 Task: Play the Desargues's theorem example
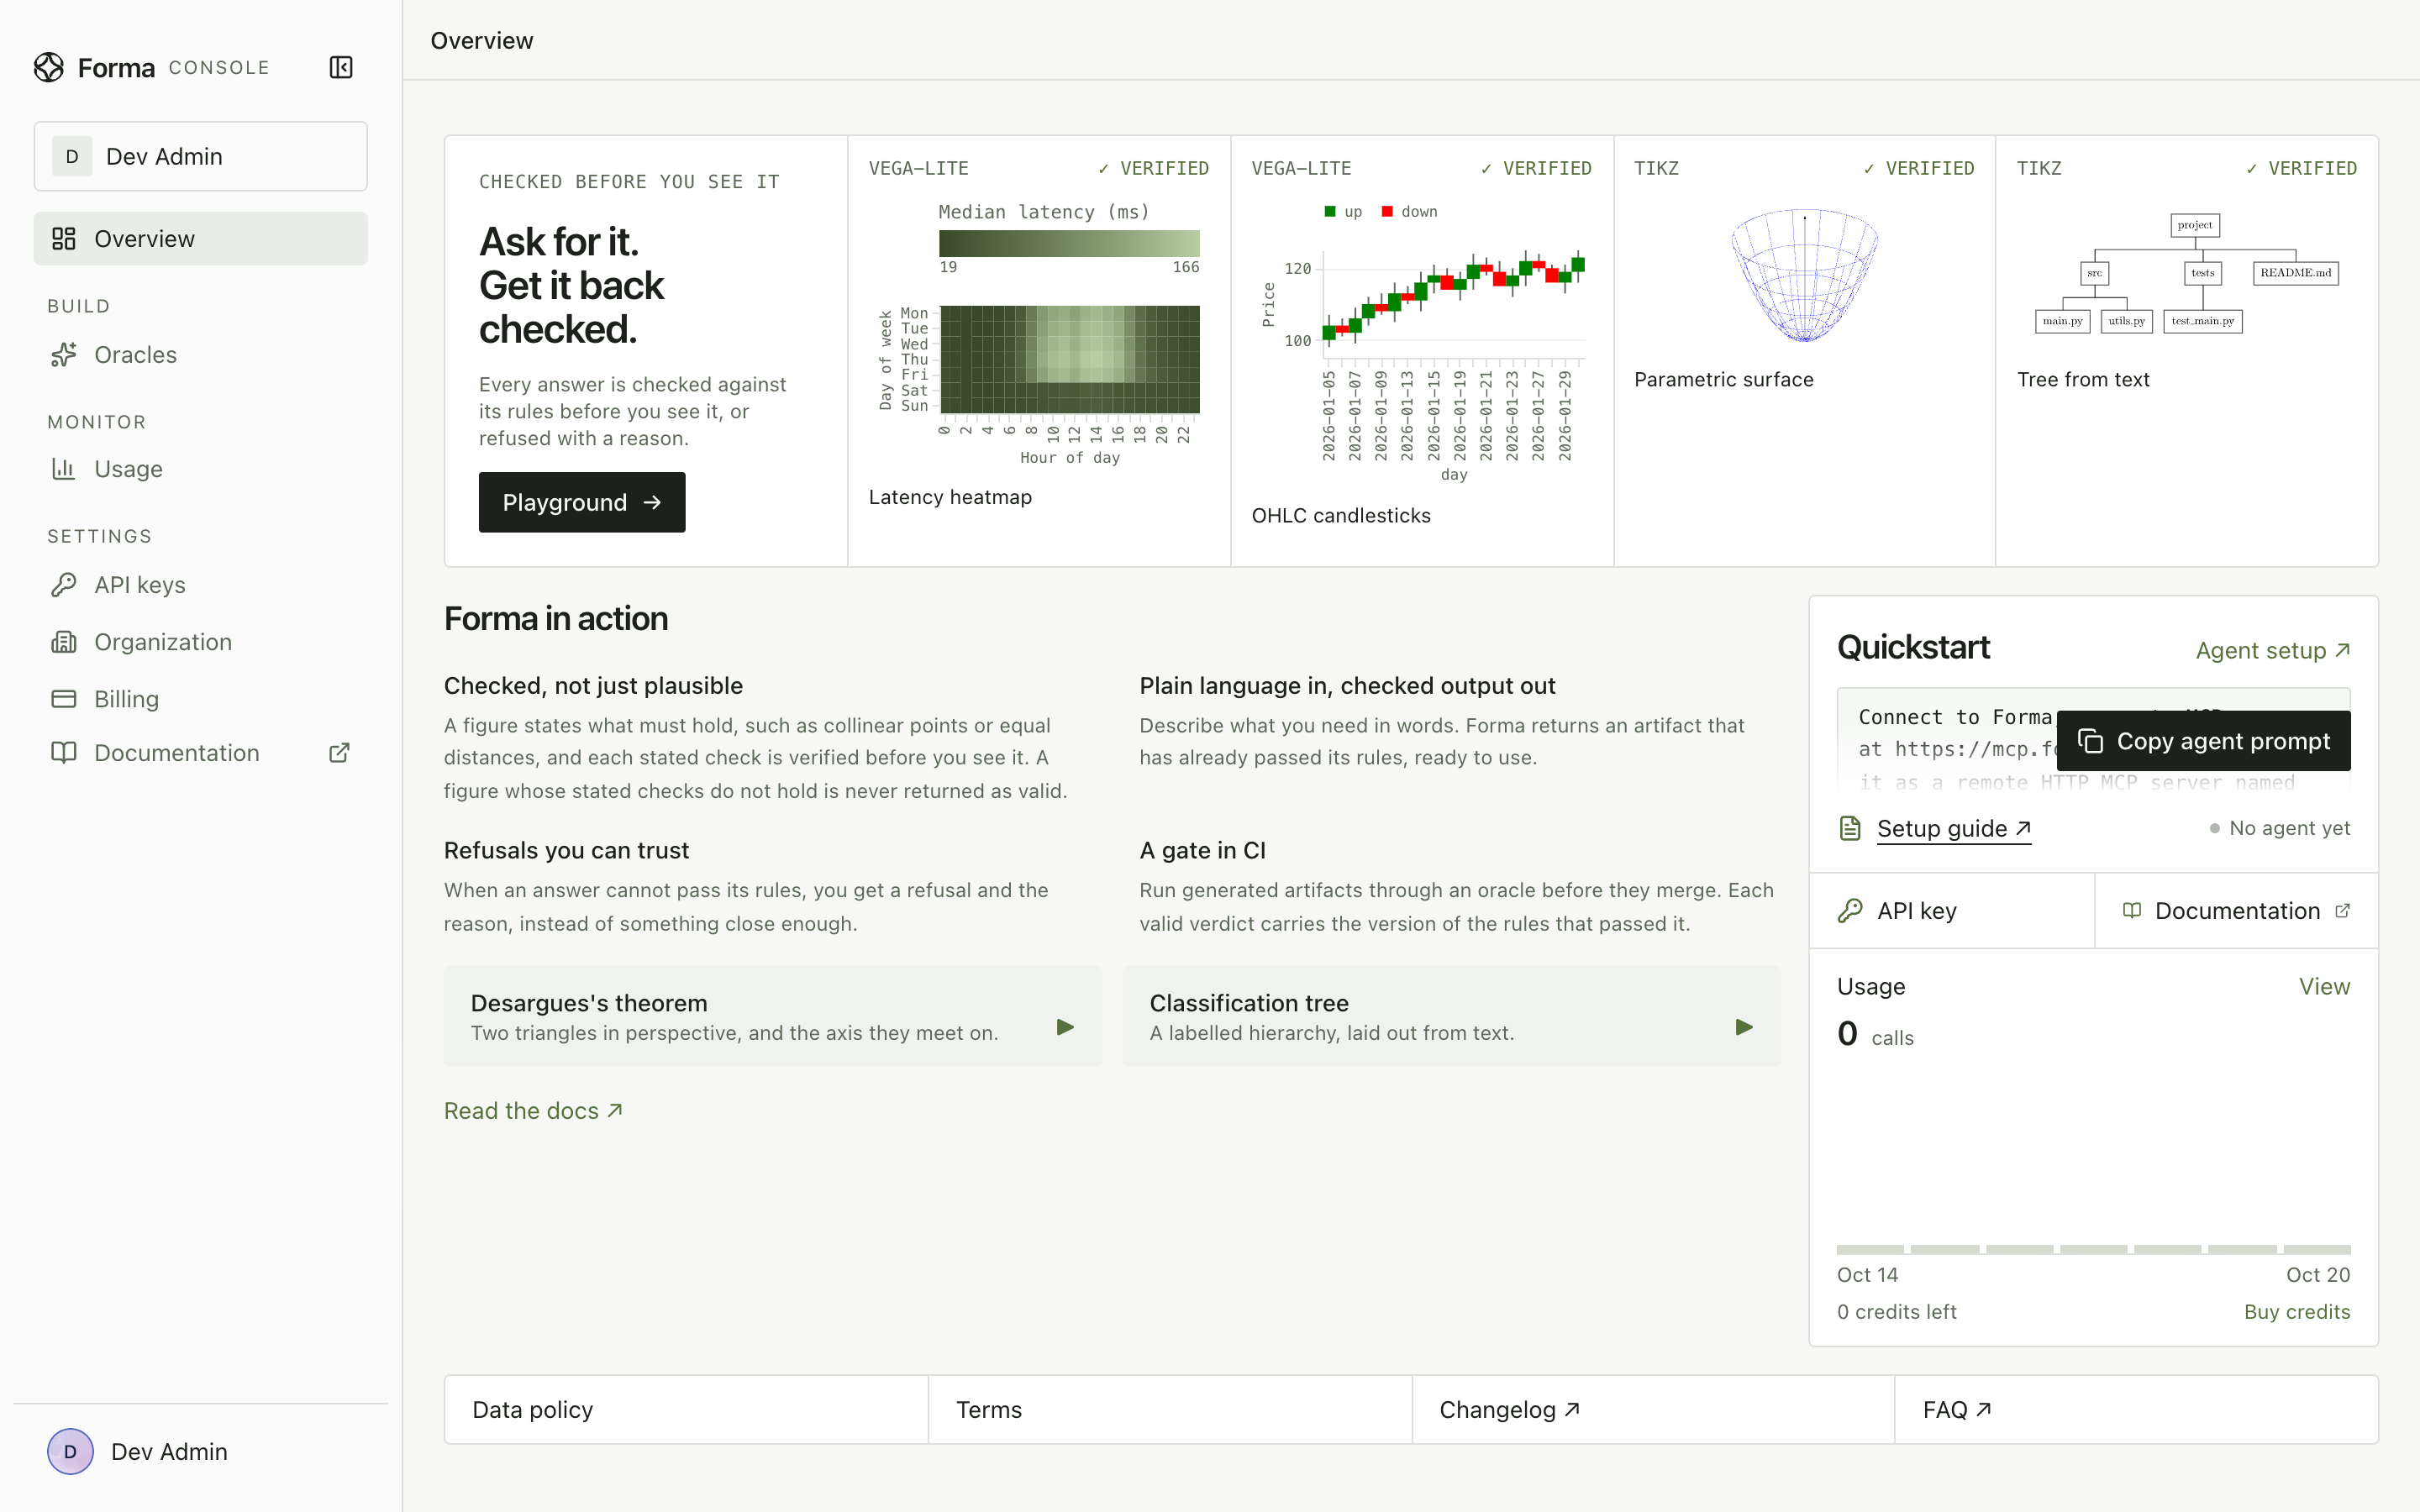[x=1066, y=1027]
